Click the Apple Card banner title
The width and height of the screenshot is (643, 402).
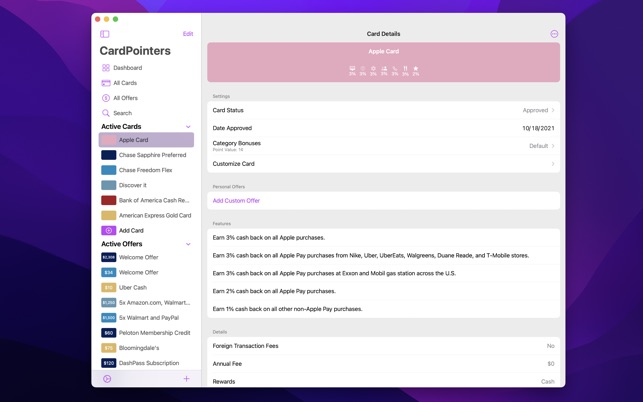(383, 51)
